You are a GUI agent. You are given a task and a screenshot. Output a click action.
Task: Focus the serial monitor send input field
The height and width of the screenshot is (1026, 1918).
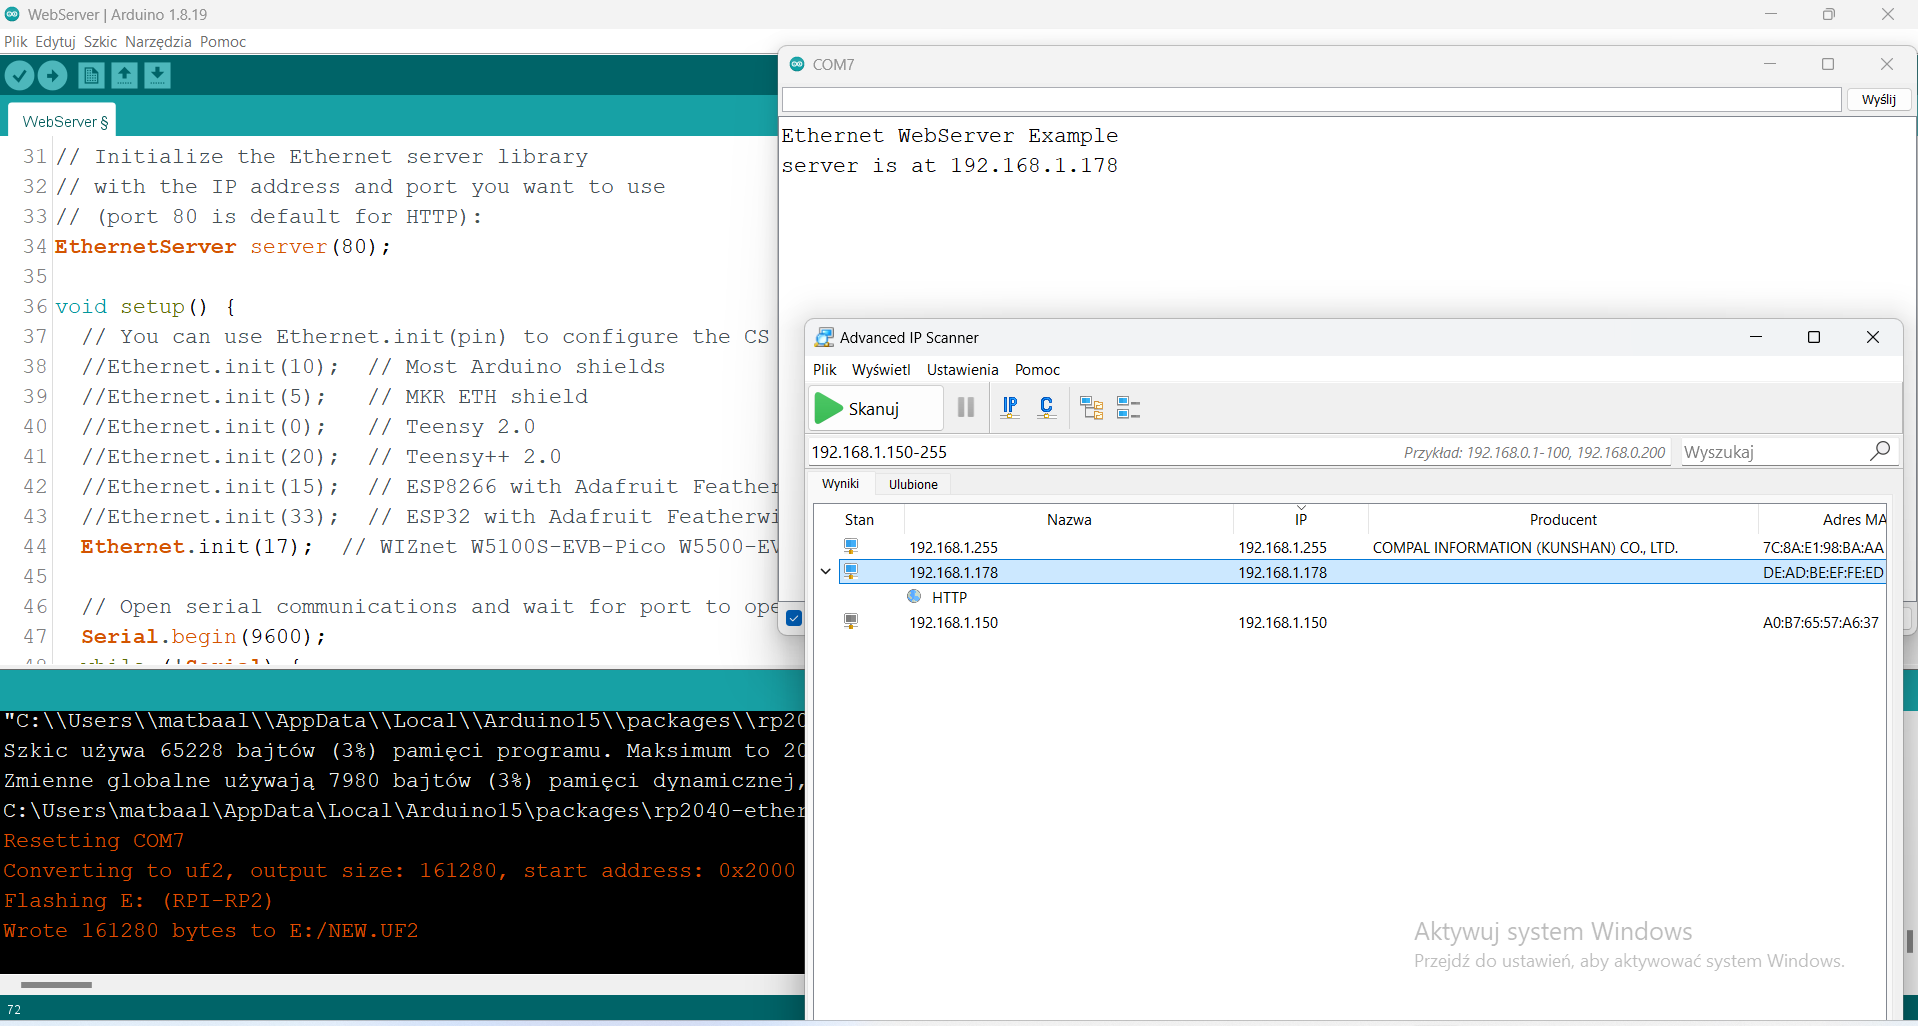1311,99
